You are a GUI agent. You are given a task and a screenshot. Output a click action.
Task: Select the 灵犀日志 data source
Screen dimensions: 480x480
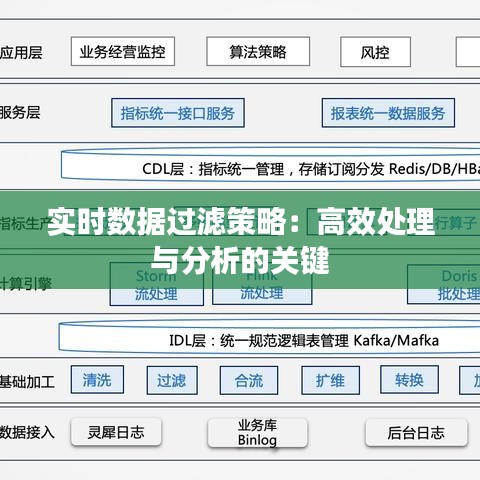[116, 432]
